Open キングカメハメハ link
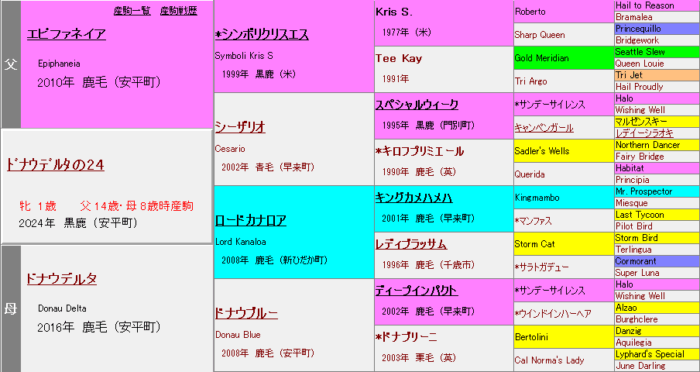 [x=414, y=198]
